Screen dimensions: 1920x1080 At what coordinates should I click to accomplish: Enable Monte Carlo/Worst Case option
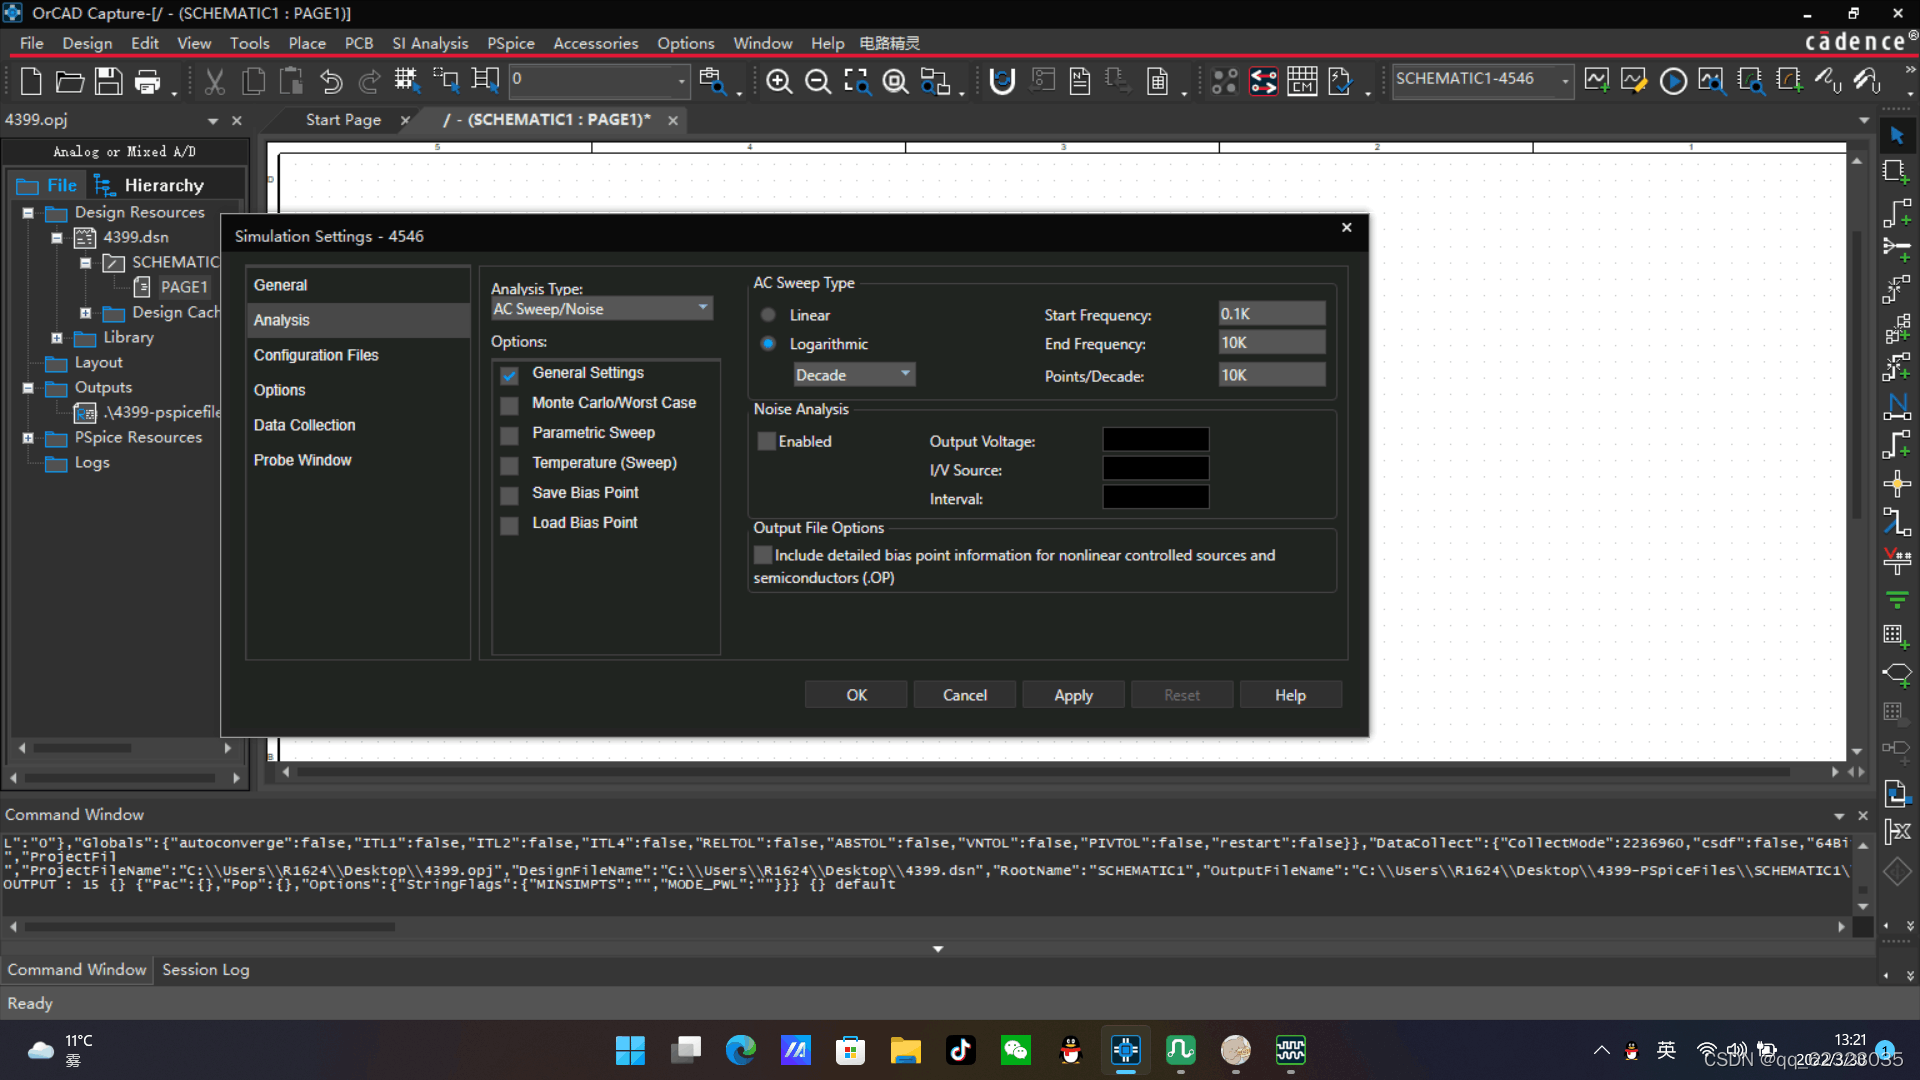coord(509,405)
